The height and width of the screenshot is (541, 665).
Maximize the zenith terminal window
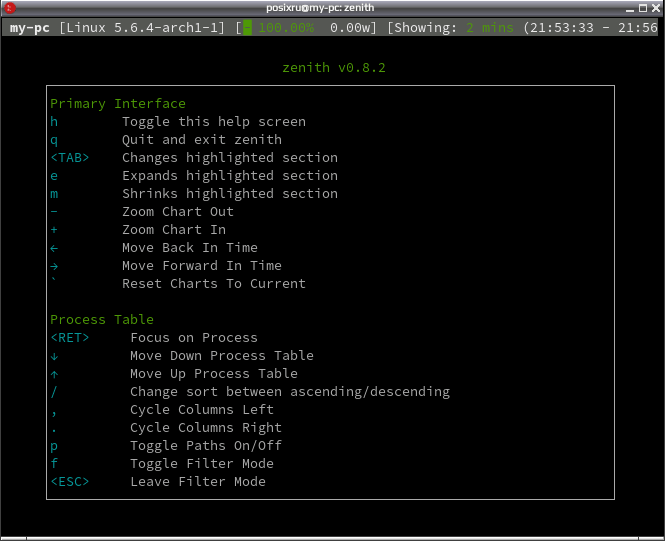point(643,8)
